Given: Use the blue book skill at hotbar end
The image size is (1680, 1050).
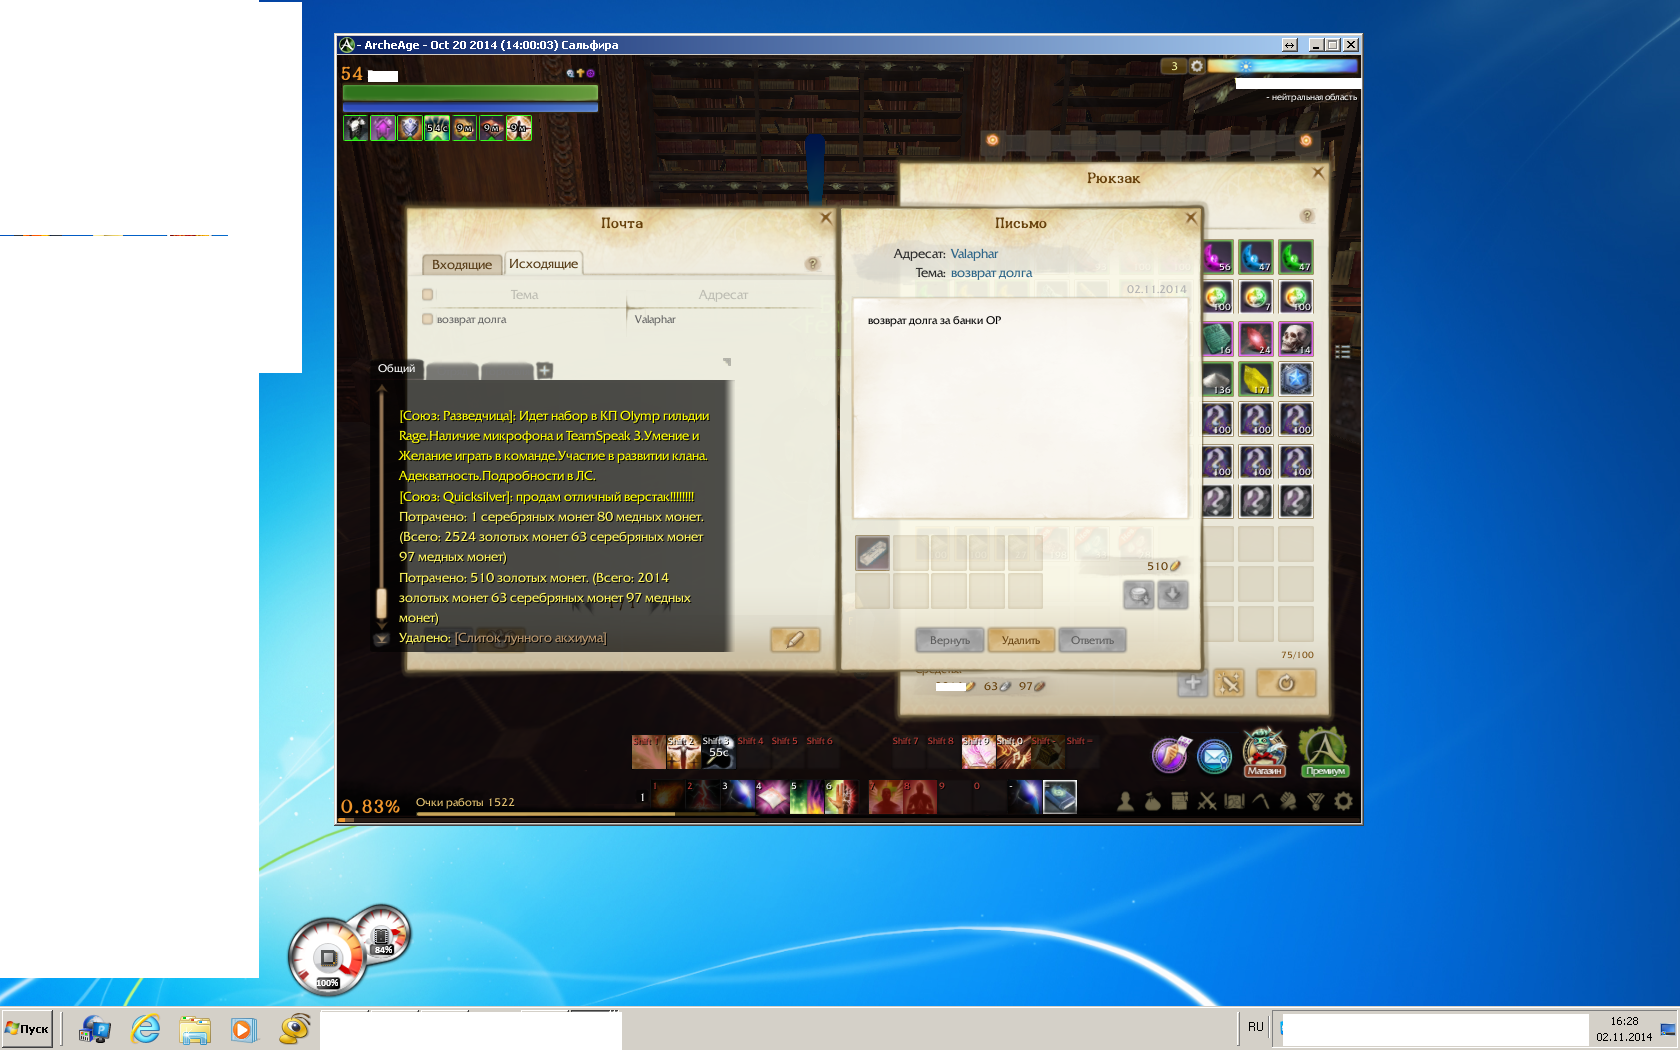Looking at the screenshot, I should pyautogui.click(x=1060, y=797).
